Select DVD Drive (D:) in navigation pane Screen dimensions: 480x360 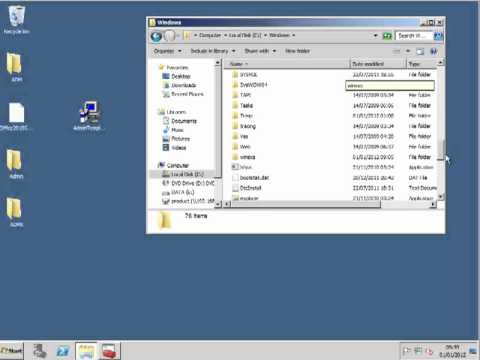[193, 183]
